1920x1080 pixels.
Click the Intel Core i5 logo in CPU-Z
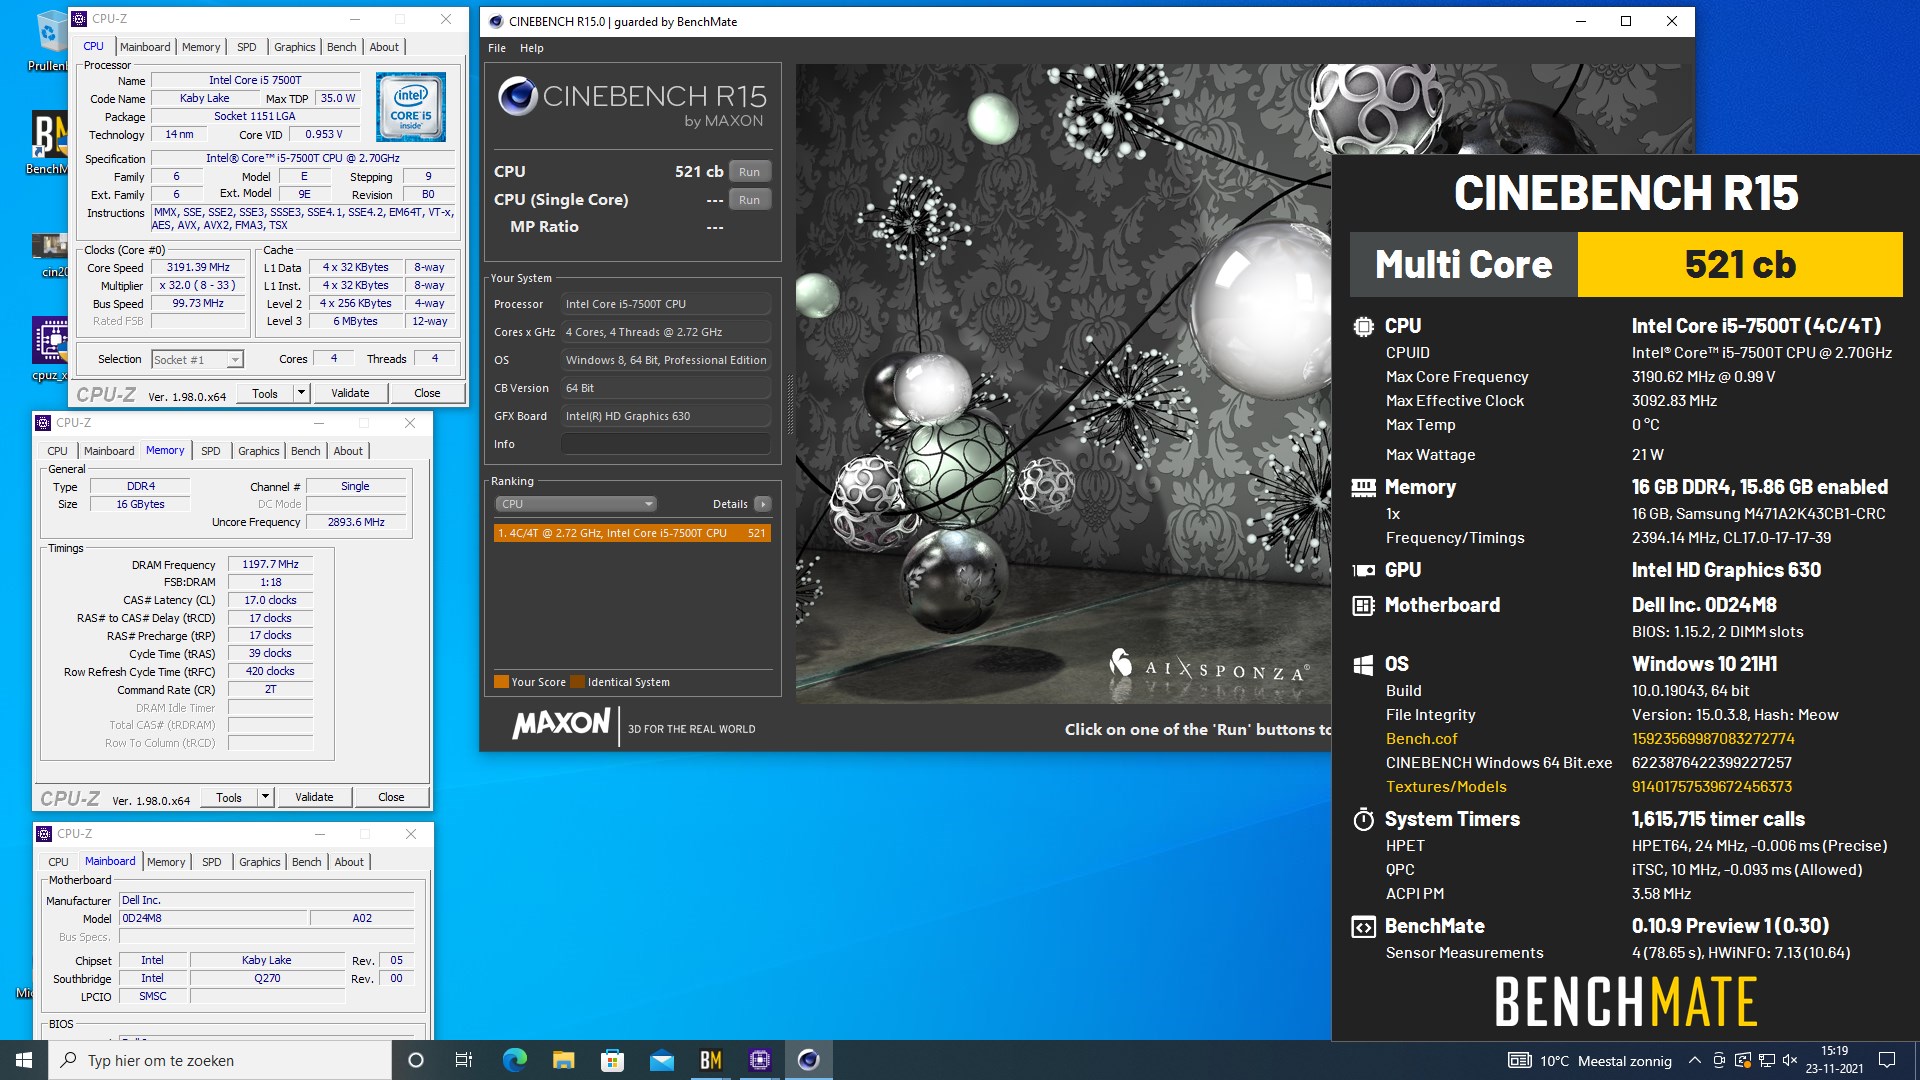tap(411, 107)
